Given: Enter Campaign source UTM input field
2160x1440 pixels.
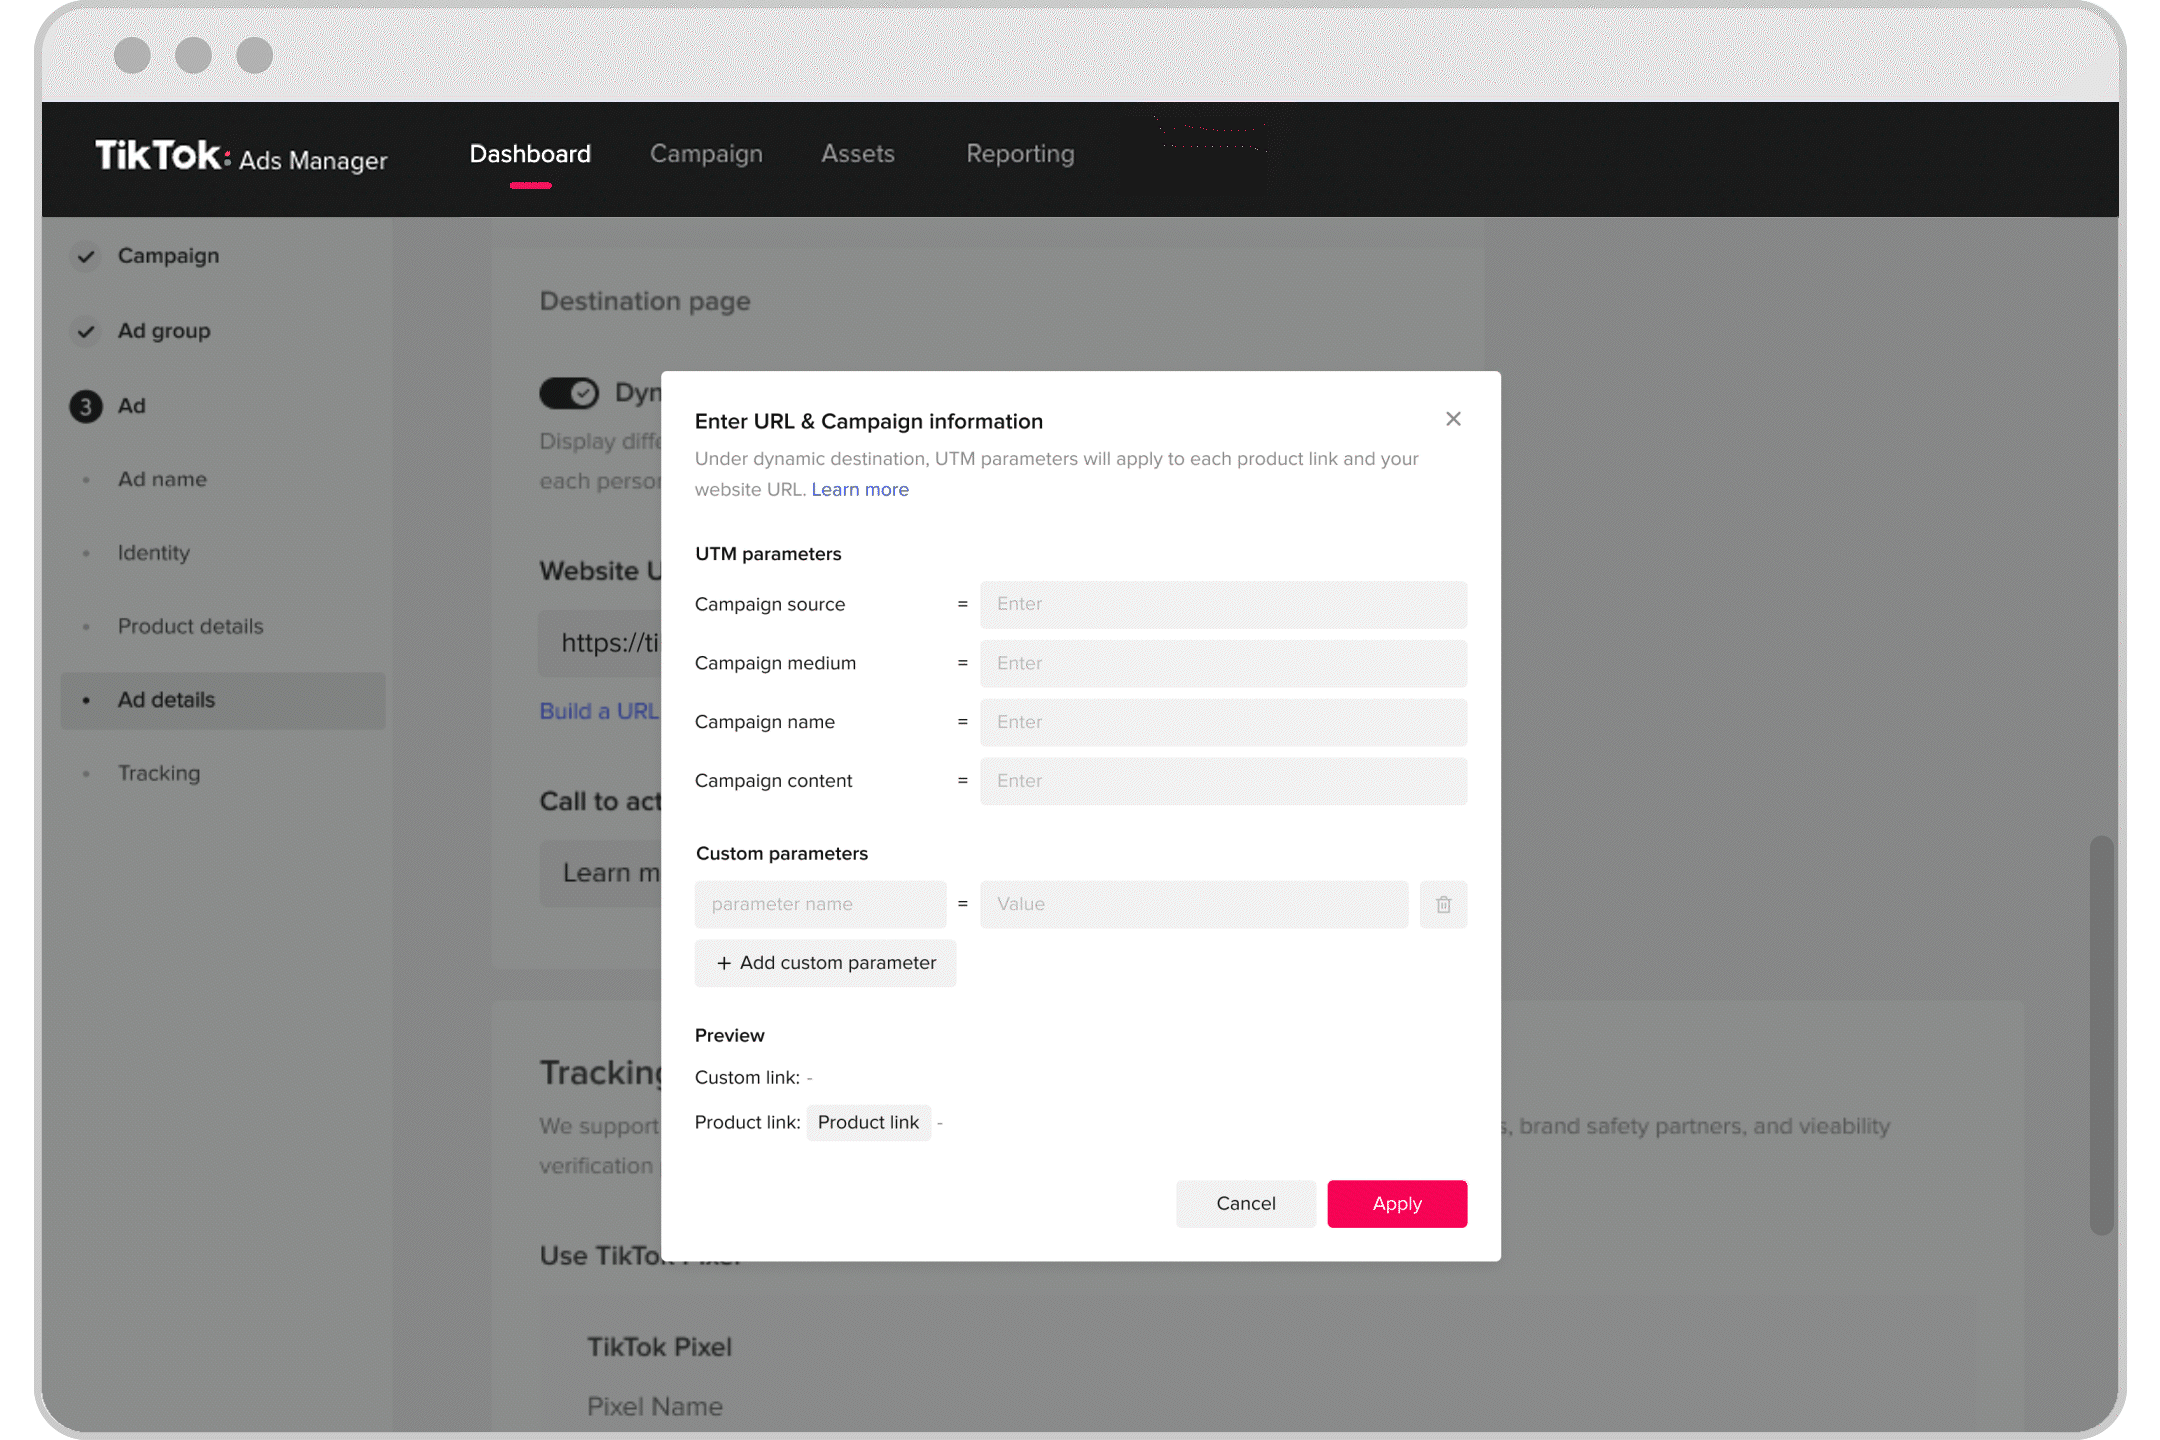Looking at the screenshot, I should (x=1223, y=603).
